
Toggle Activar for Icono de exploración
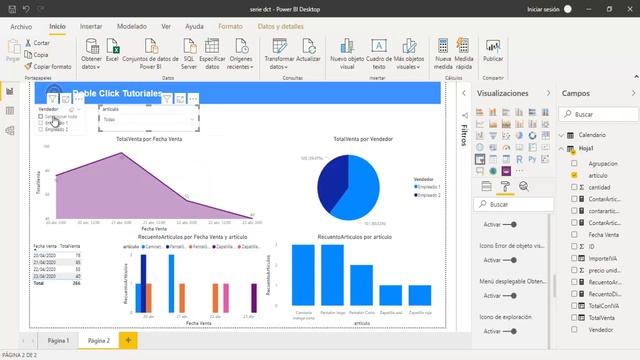coord(510,331)
